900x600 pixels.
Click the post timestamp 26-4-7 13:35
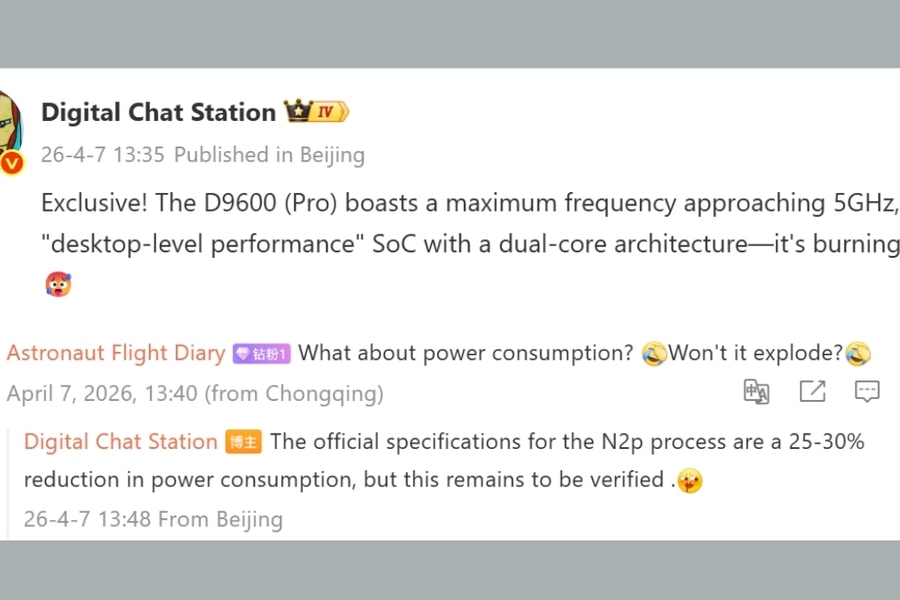pos(103,155)
